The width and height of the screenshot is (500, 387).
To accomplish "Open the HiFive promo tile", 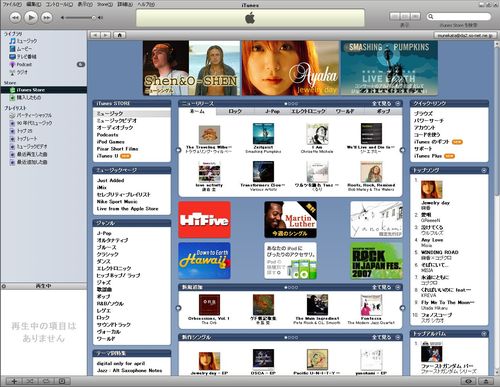I will pyautogui.click(x=204, y=219).
